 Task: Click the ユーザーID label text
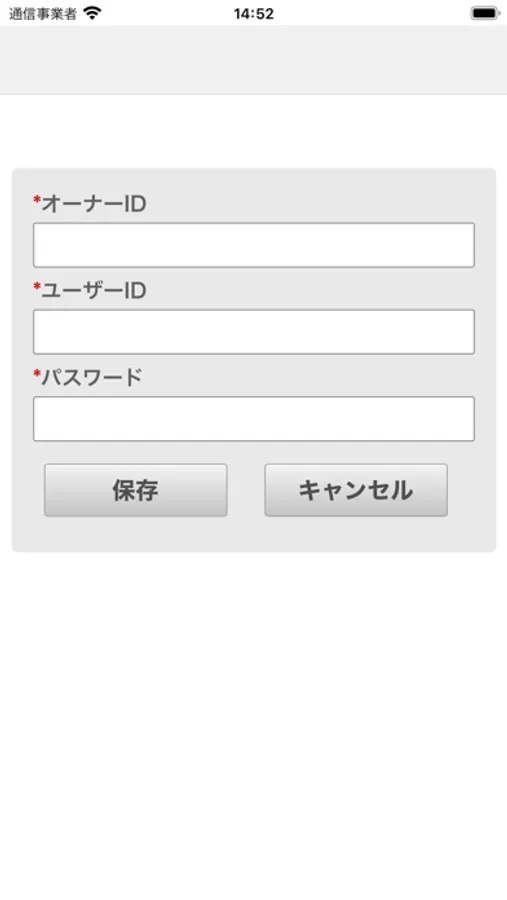pos(94,290)
